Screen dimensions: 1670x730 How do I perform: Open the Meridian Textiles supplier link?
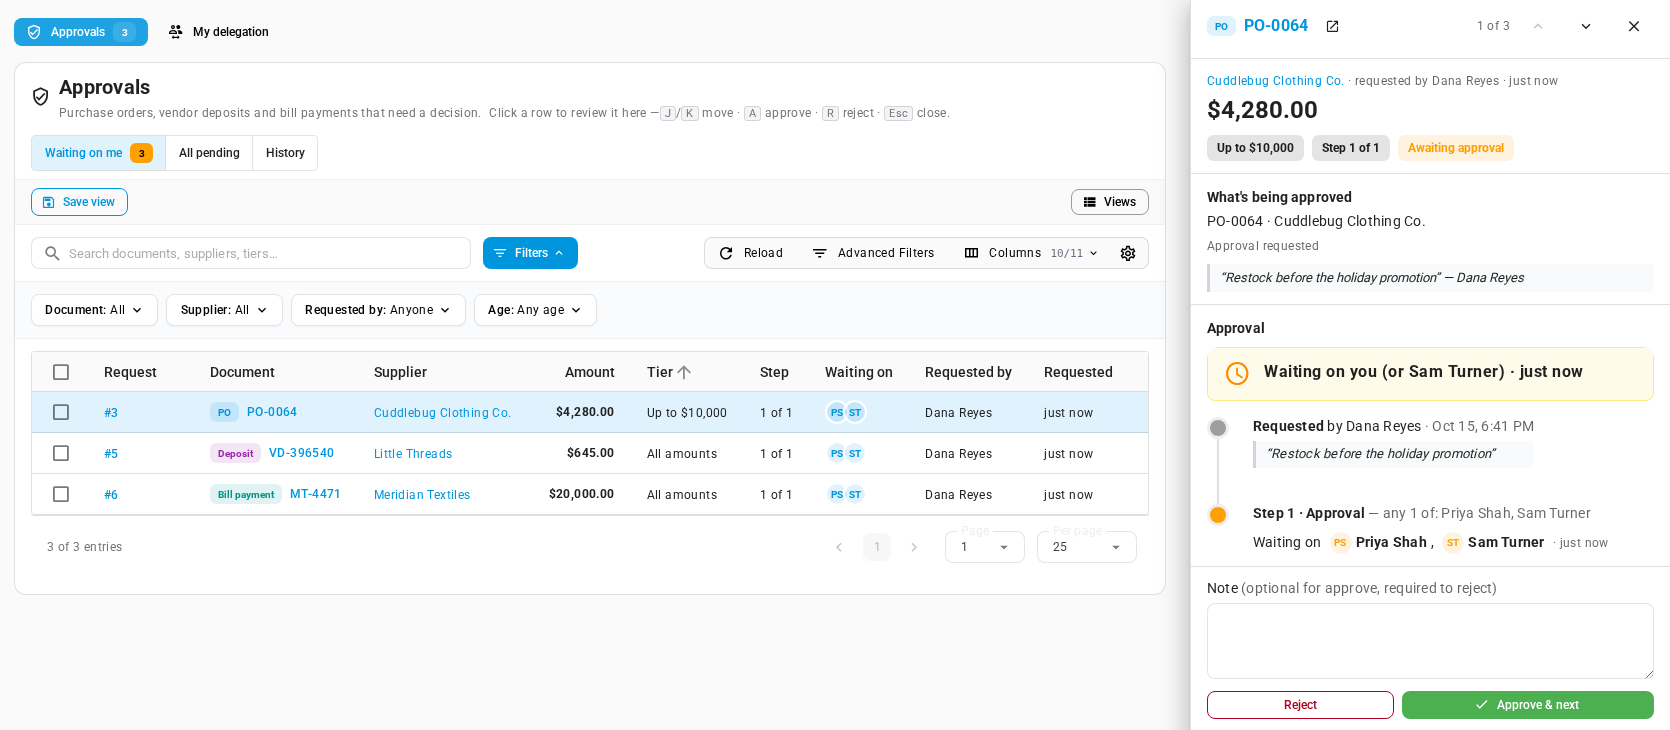422,495
